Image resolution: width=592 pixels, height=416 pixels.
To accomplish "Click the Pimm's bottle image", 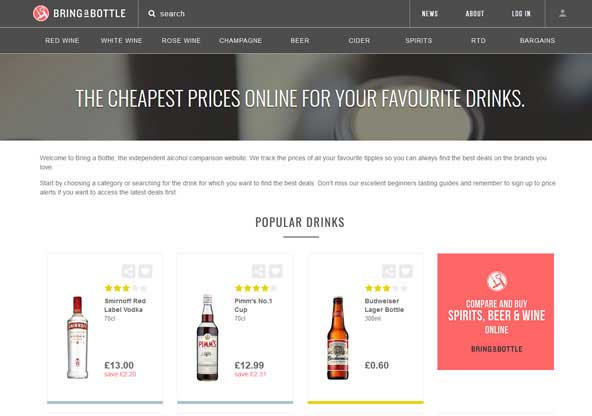I will (x=207, y=337).
